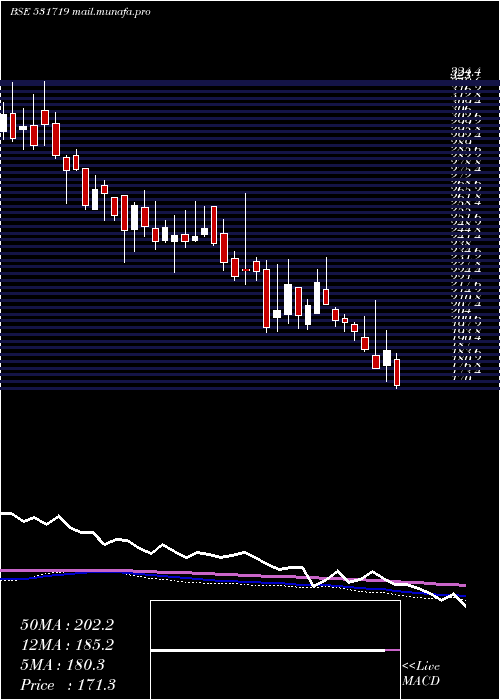Screen dimensions: 500x700
Task: Click the tall red candle in the chart's middle
Action: click(x=267, y=298)
